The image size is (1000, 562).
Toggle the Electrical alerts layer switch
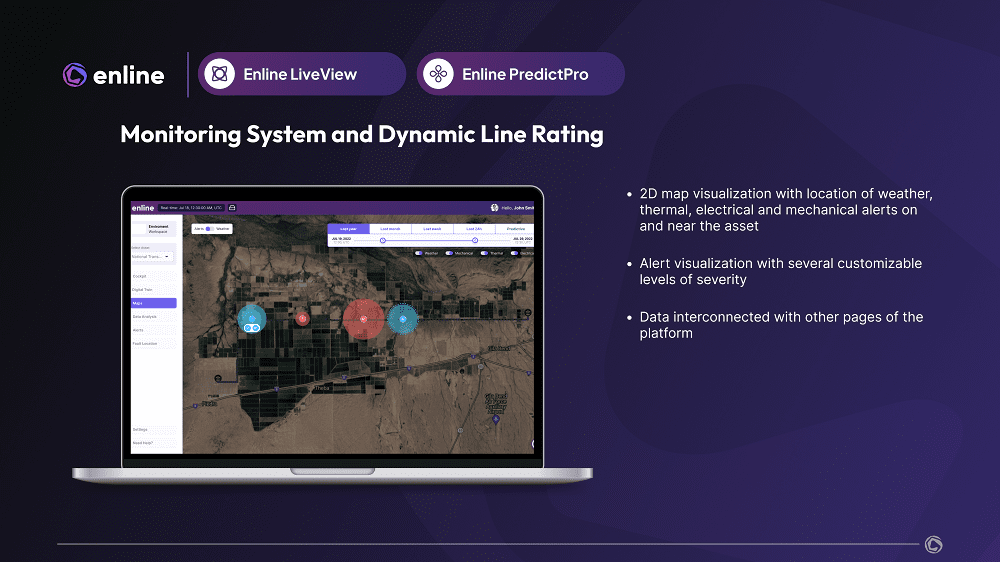tap(514, 253)
